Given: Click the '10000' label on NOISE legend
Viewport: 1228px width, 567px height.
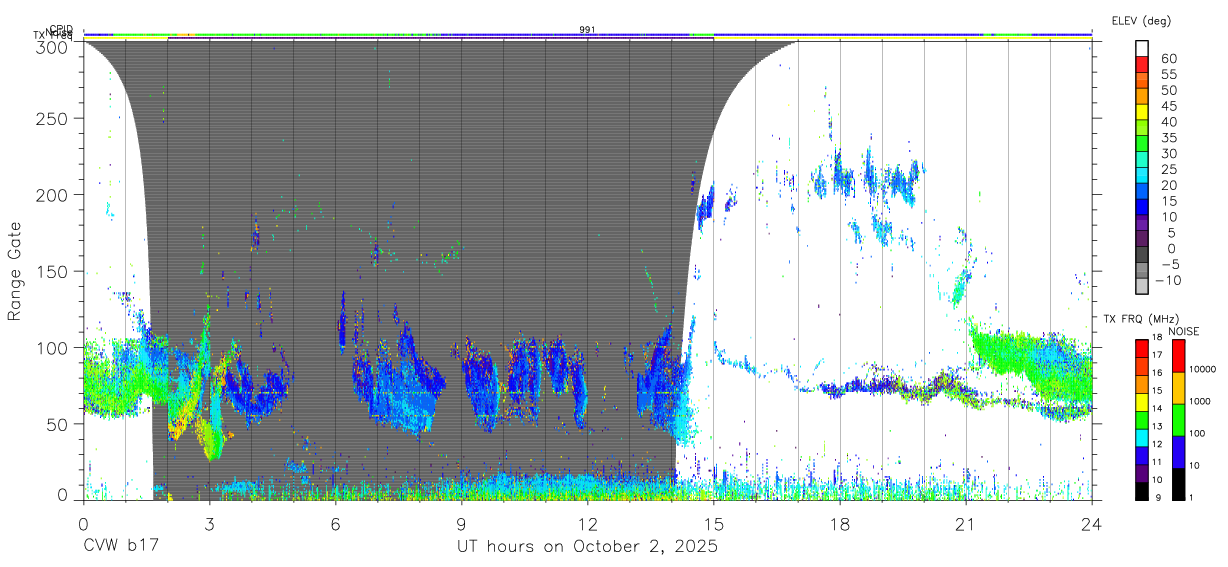Looking at the screenshot, I should pos(1204,369).
